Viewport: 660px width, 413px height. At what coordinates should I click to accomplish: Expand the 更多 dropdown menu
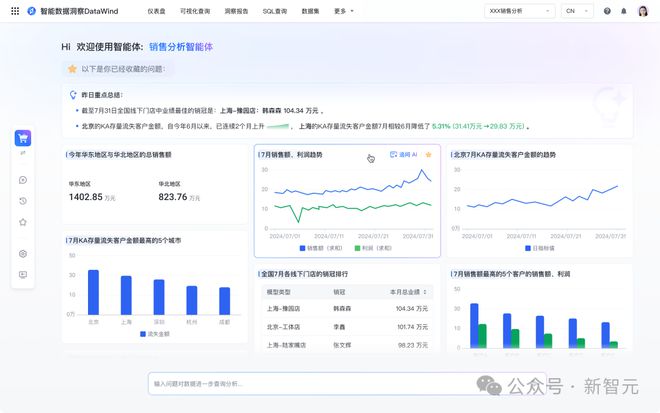pos(343,11)
